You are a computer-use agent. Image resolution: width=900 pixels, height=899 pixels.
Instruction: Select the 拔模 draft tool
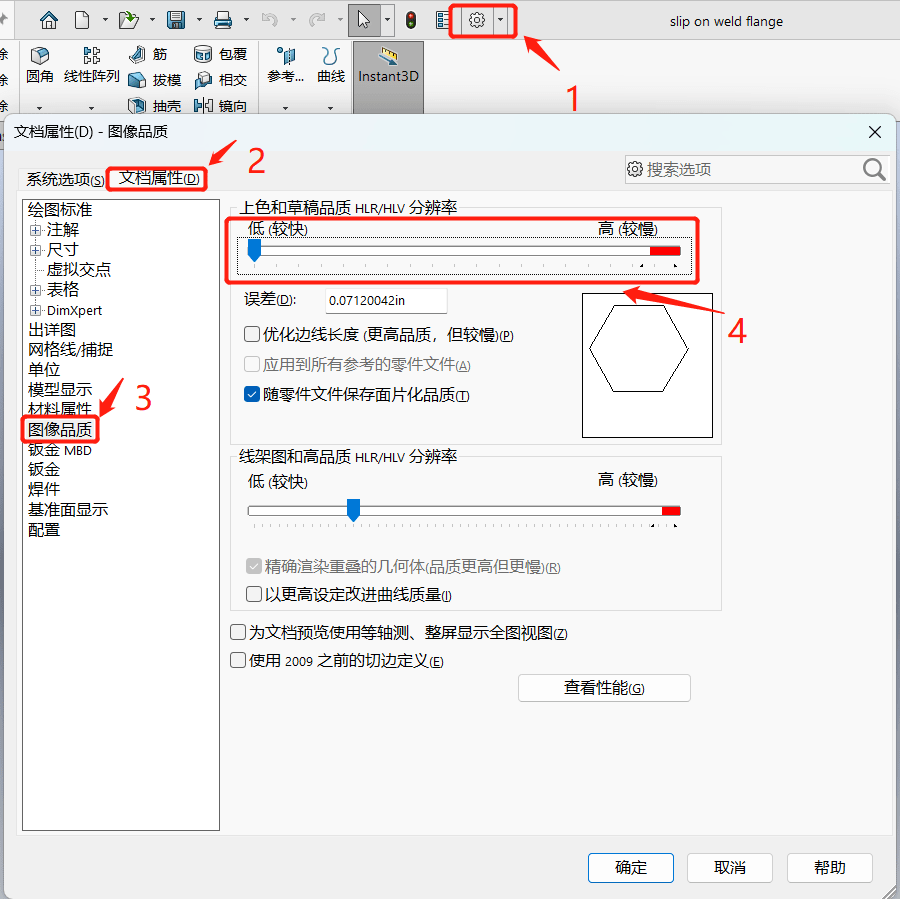pos(154,80)
